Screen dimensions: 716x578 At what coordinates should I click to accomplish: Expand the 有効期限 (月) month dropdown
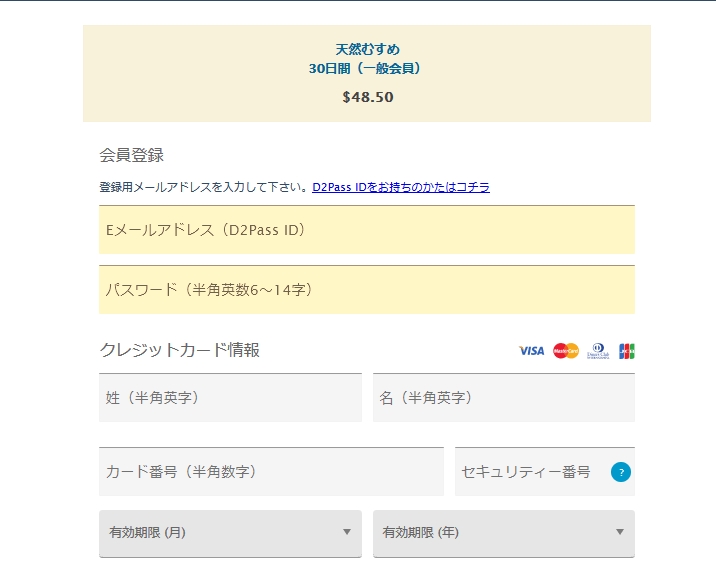click(x=230, y=533)
